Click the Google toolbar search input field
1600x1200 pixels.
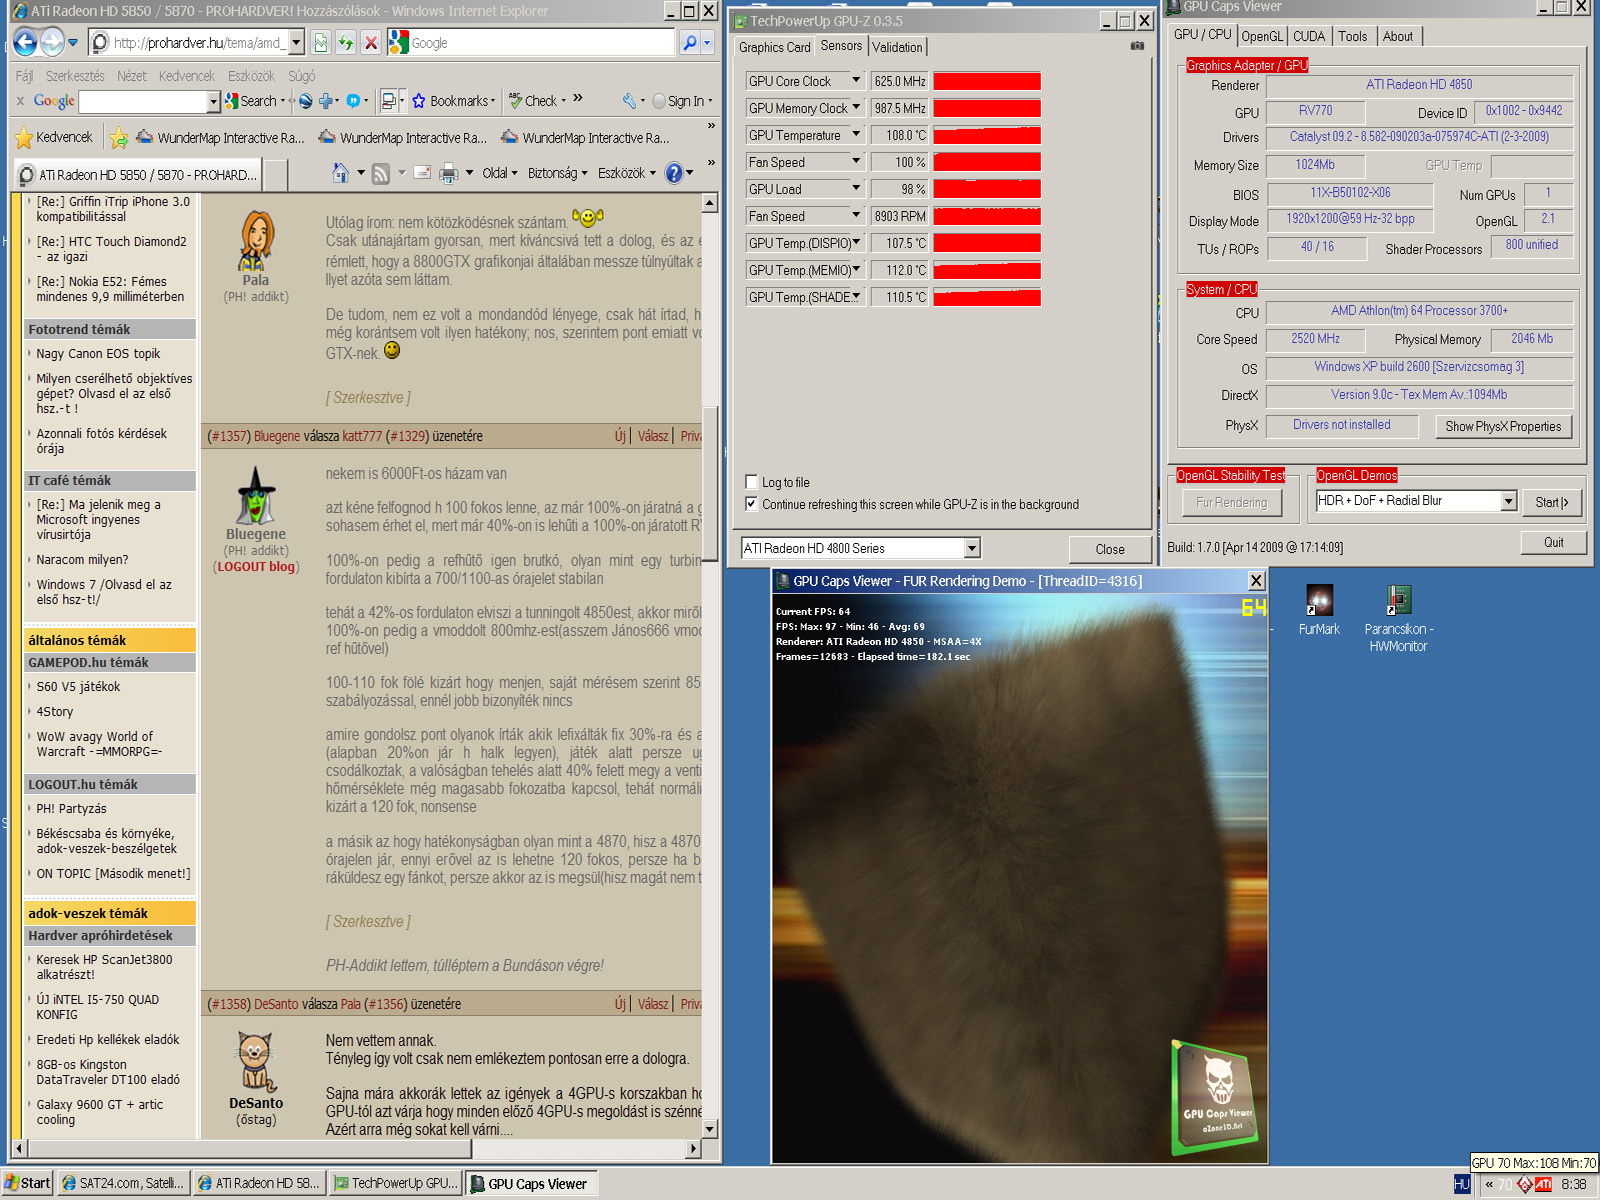(143, 101)
